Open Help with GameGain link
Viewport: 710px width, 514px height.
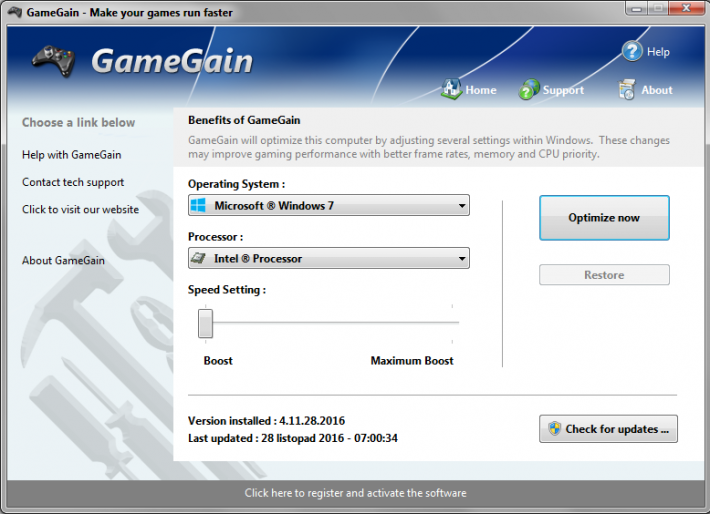coord(72,155)
